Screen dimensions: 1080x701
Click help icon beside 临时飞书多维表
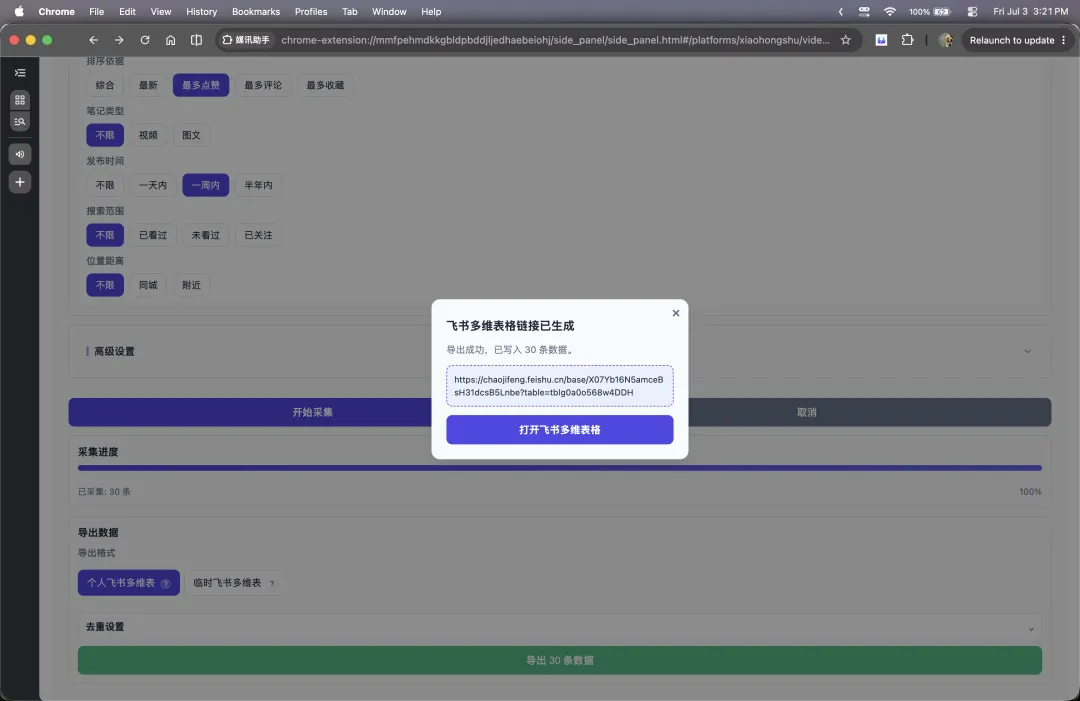coord(272,583)
